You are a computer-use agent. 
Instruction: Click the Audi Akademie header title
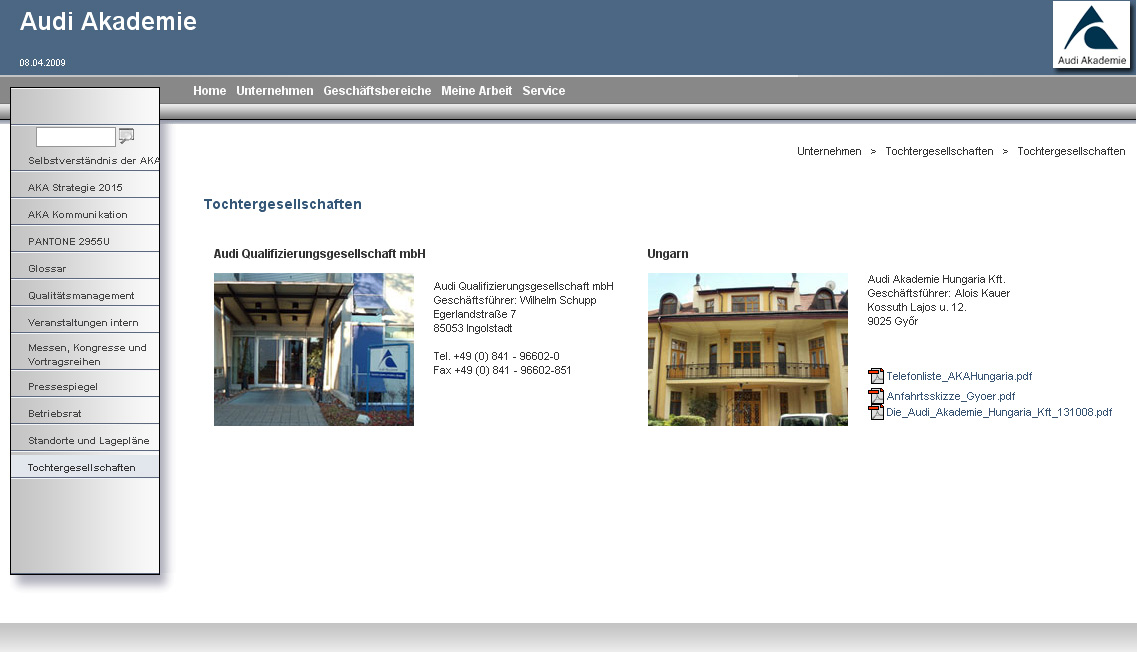tap(108, 21)
